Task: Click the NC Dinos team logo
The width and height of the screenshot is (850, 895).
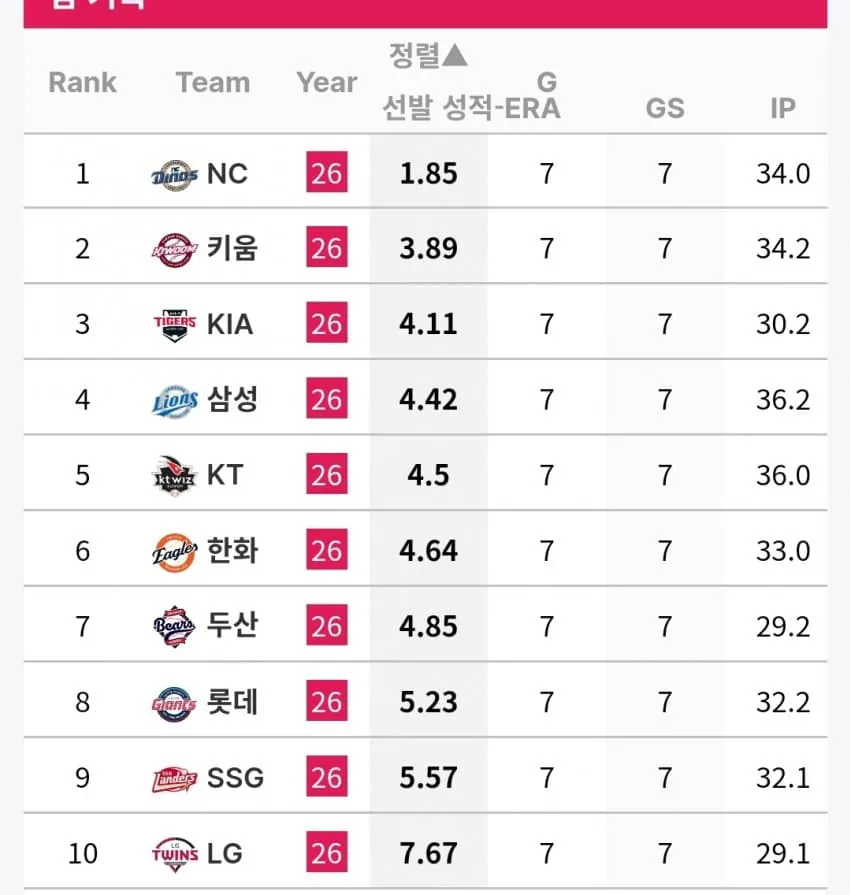Action: pyautogui.click(x=175, y=174)
